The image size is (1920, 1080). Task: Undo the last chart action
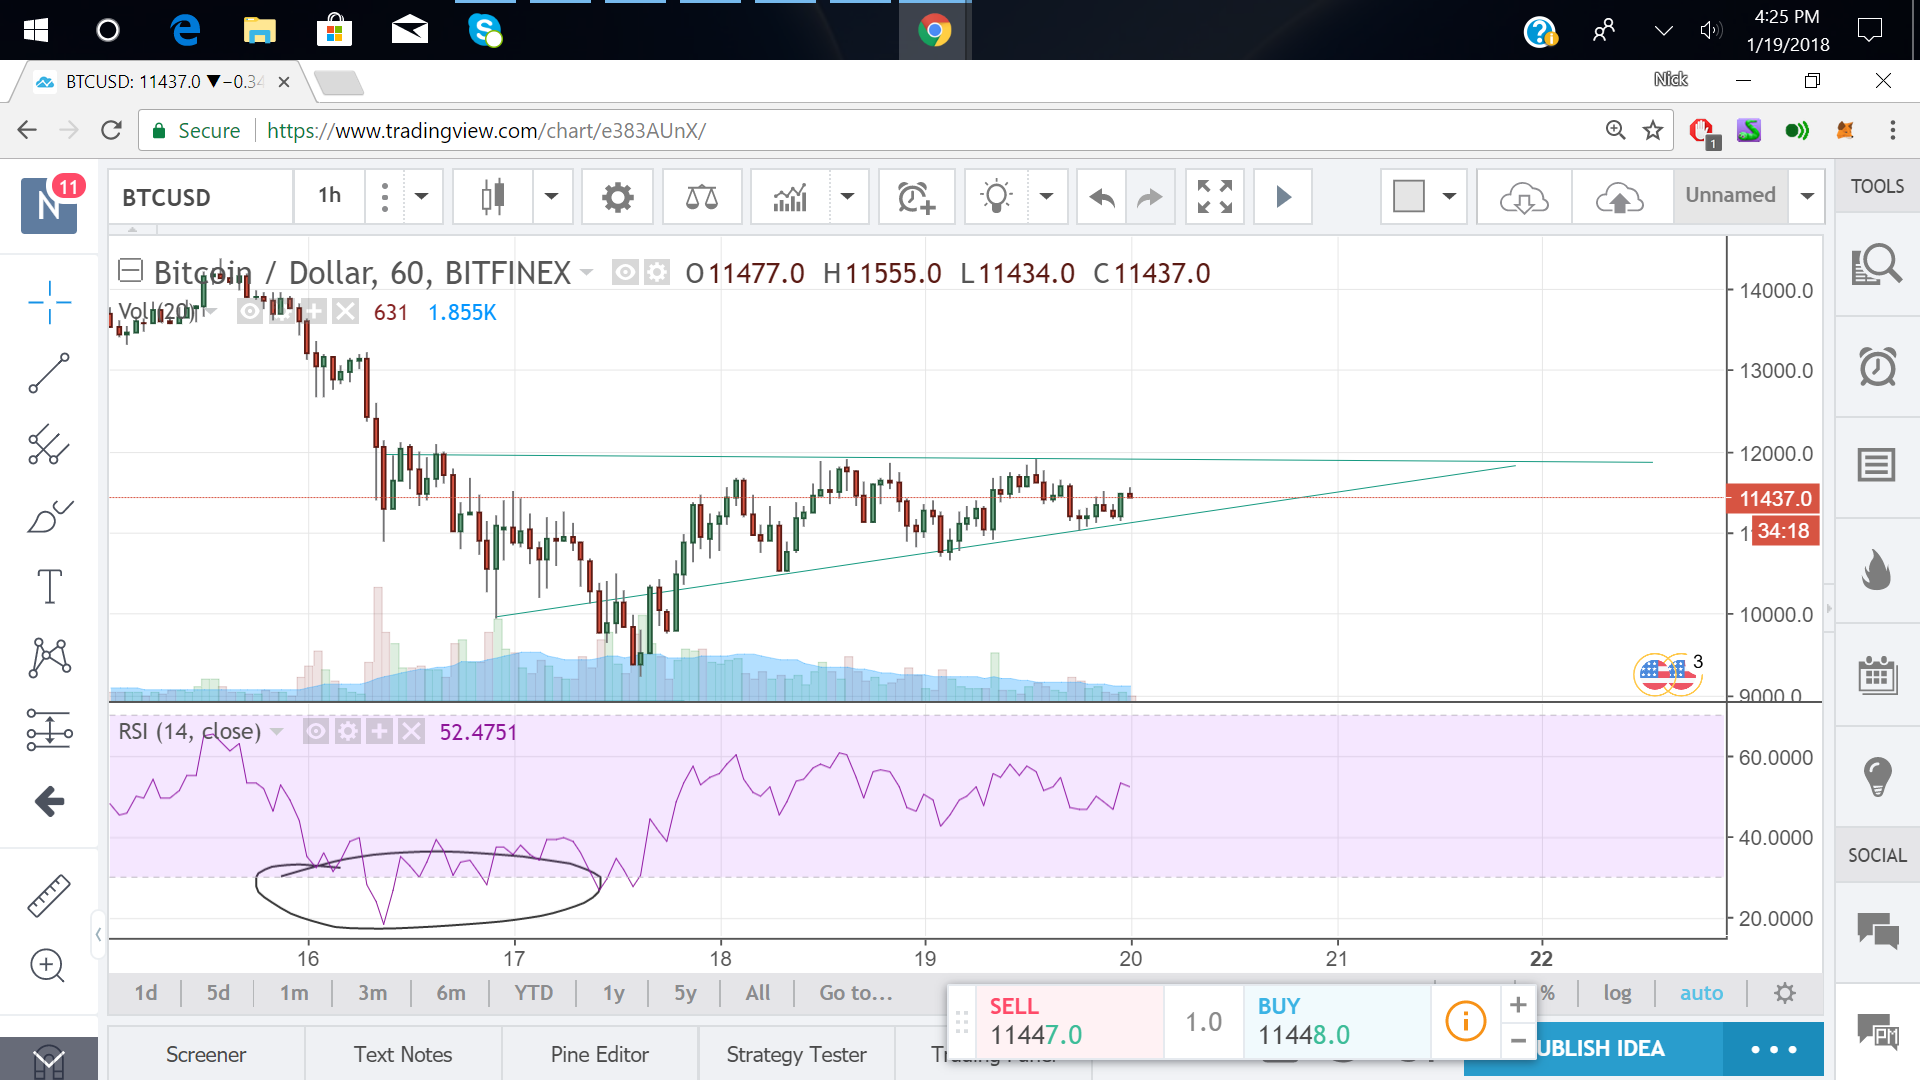tap(1102, 197)
